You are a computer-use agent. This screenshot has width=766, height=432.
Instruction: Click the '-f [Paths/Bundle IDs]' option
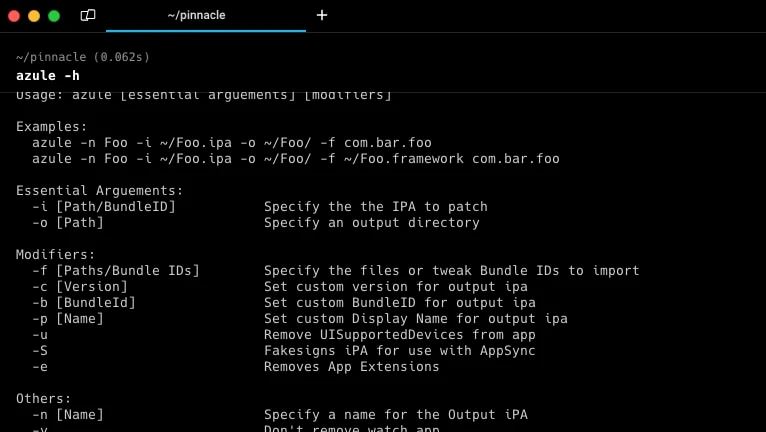(x=116, y=271)
